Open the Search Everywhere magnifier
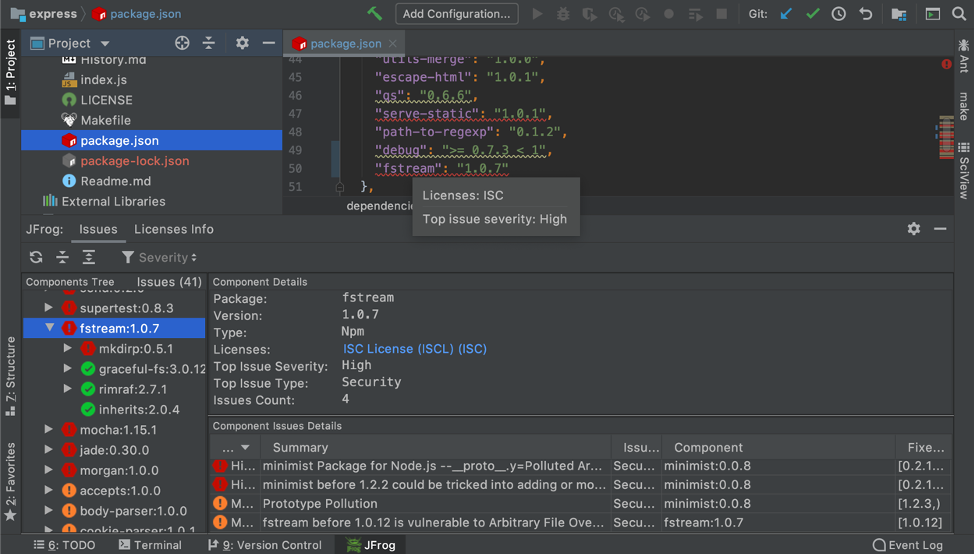Screen dimensions: 974x554 coord(959,14)
